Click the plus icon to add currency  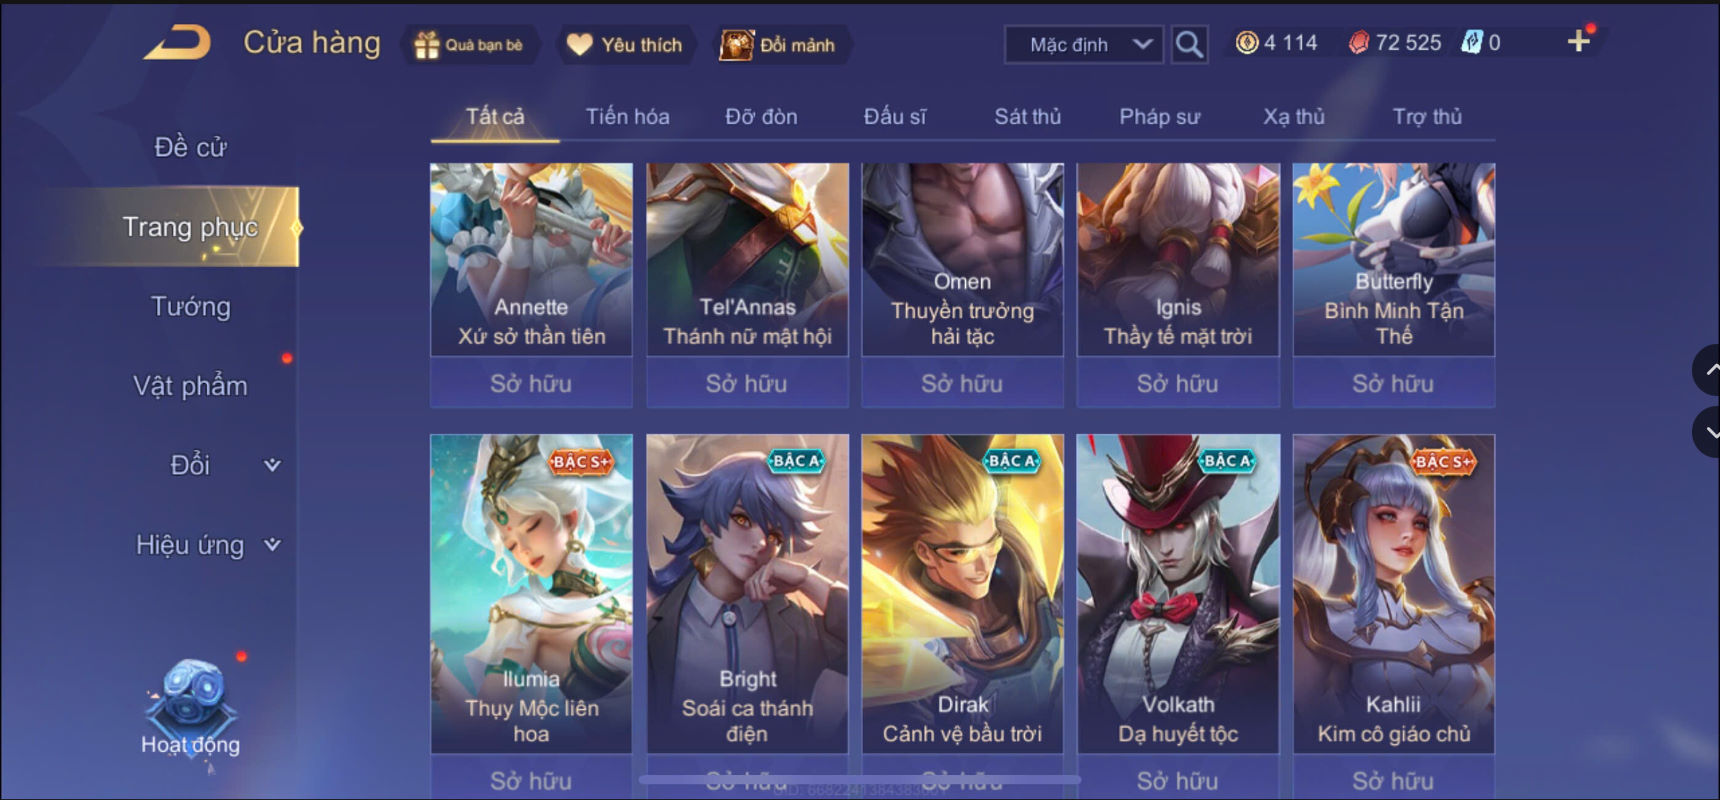[x=1578, y=41]
